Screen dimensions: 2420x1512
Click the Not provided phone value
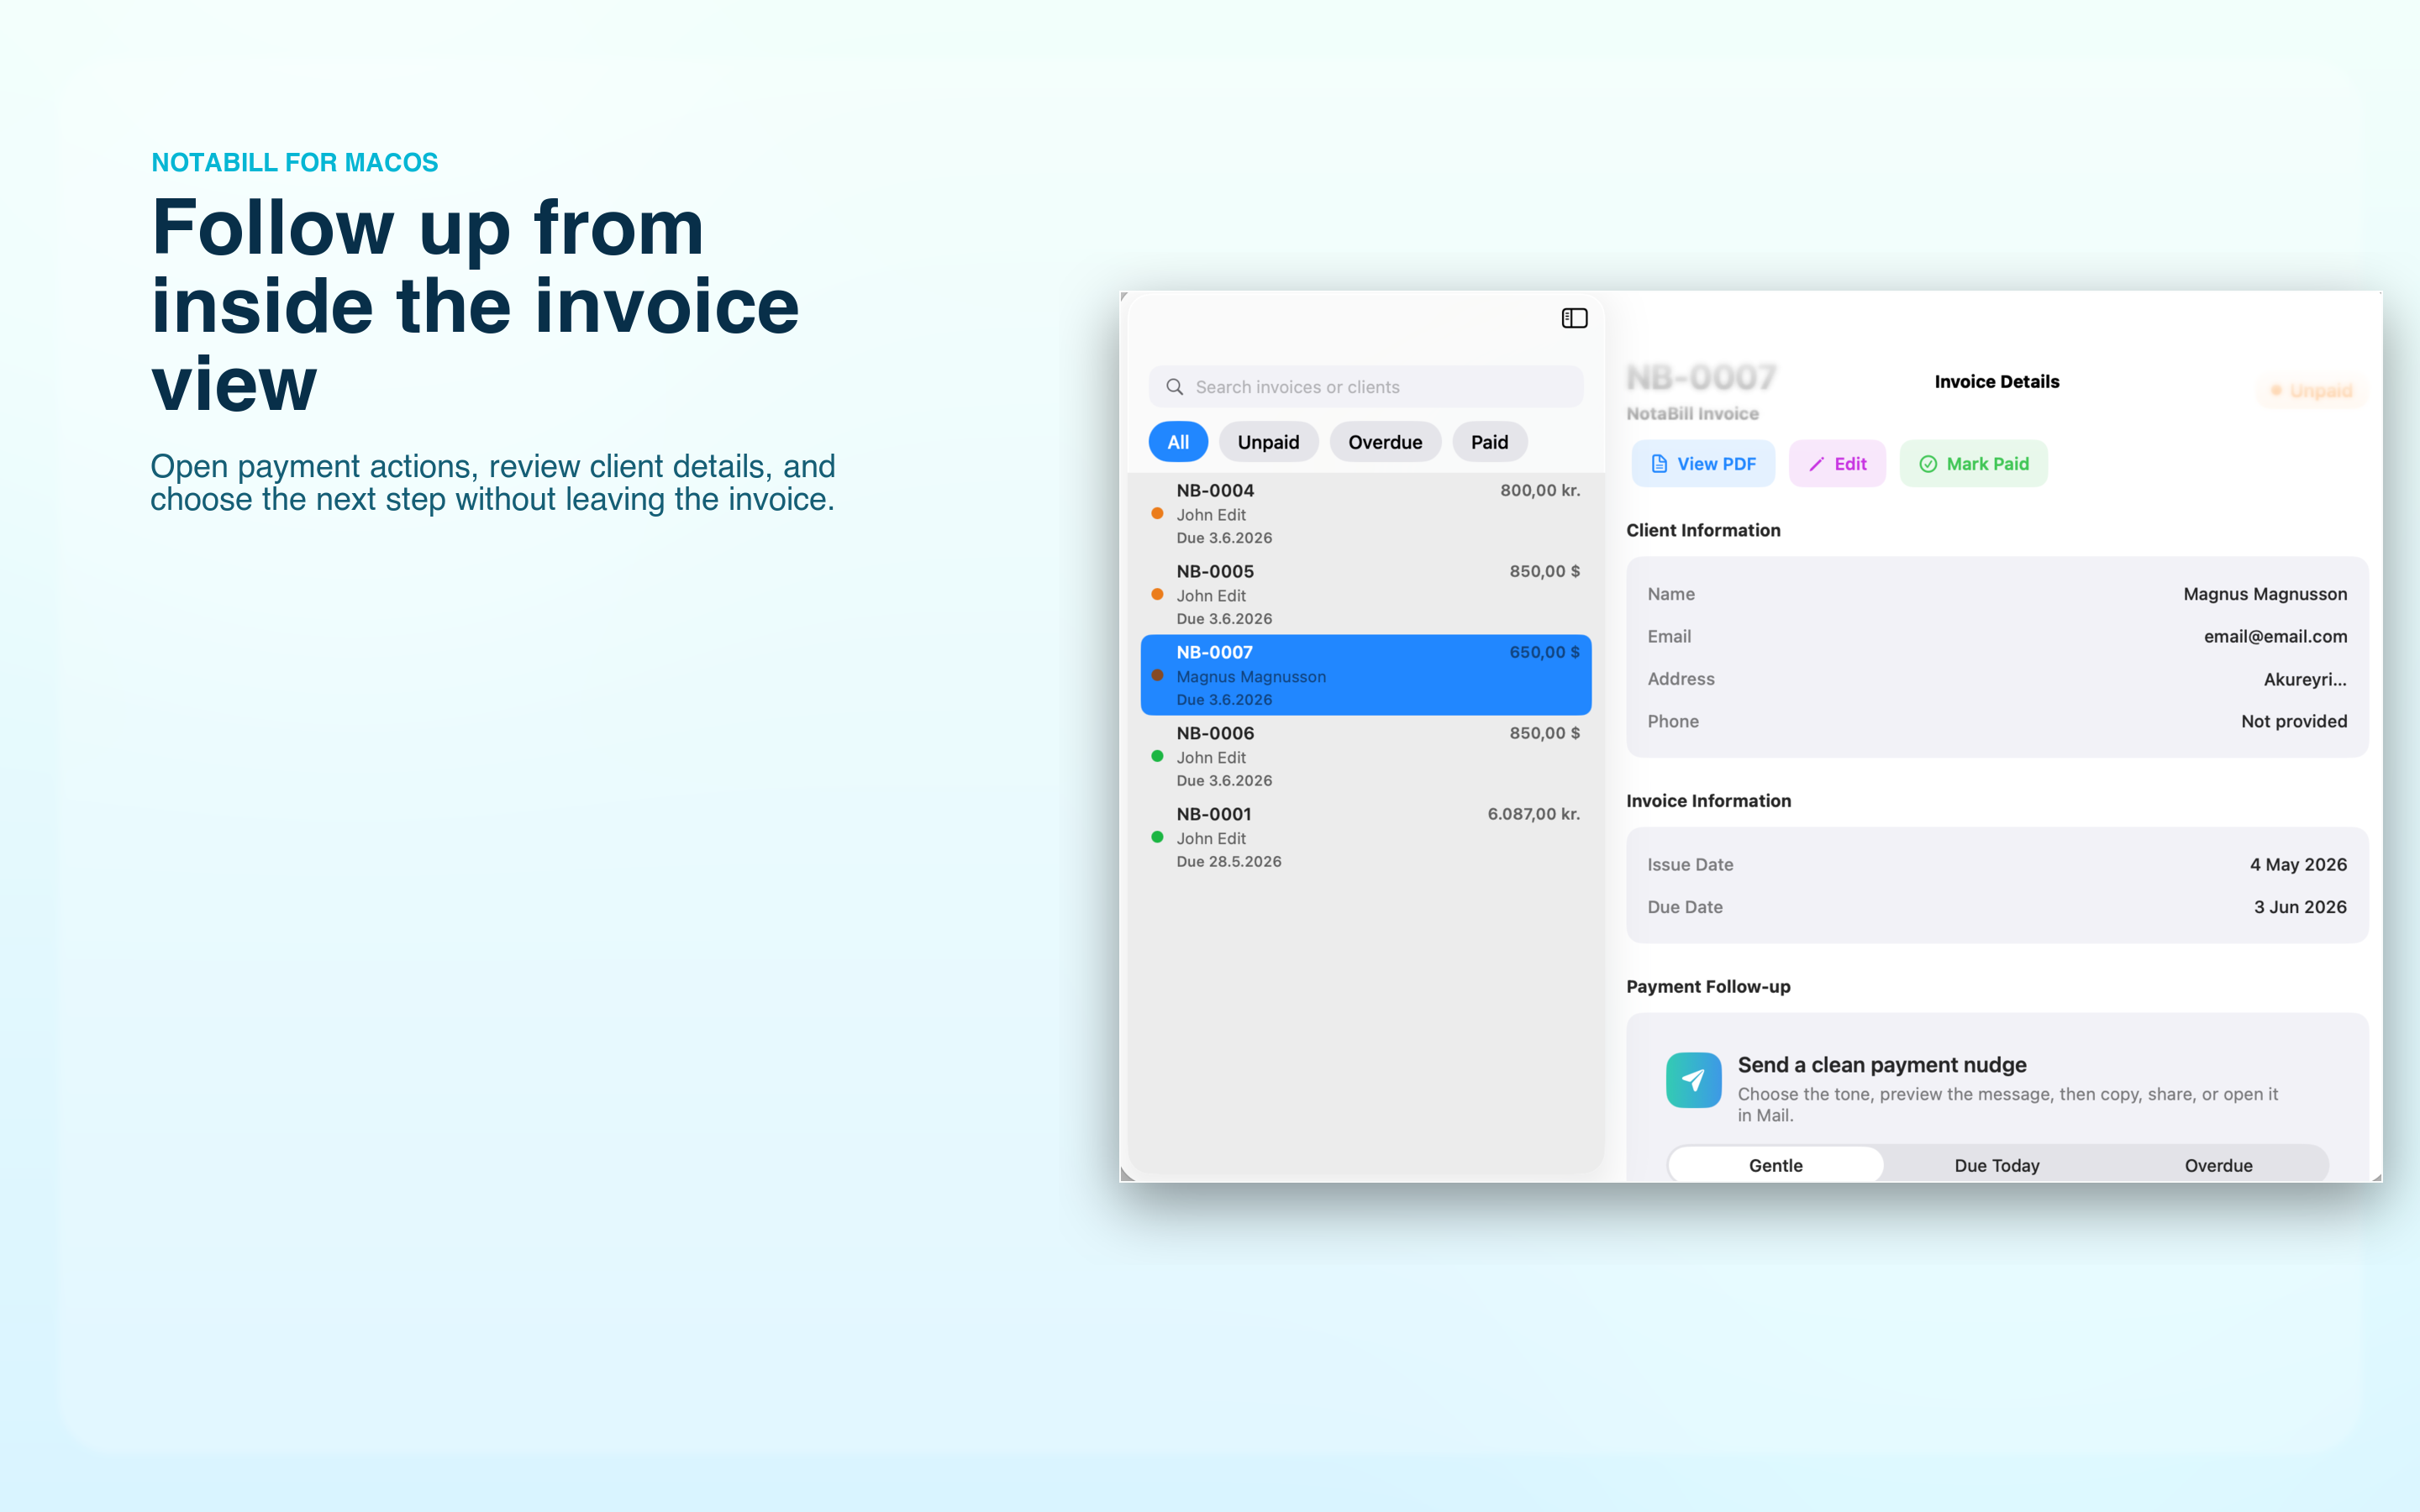point(2294,721)
